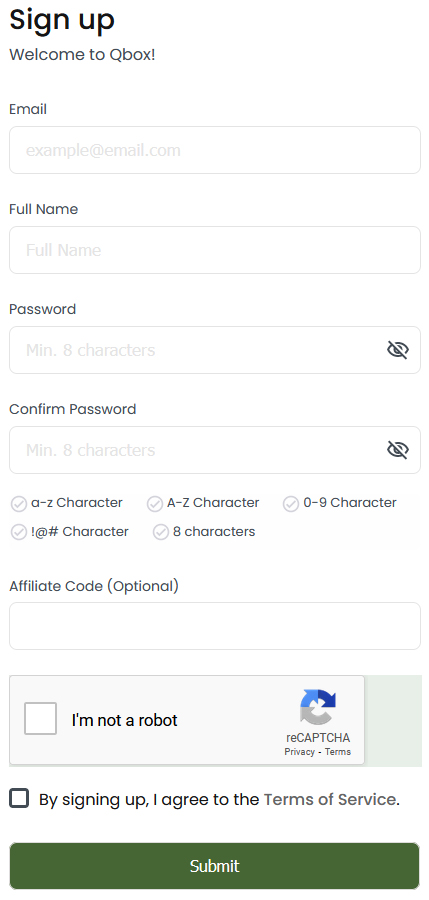Open reCAPTCHA Privacy link

tap(299, 752)
